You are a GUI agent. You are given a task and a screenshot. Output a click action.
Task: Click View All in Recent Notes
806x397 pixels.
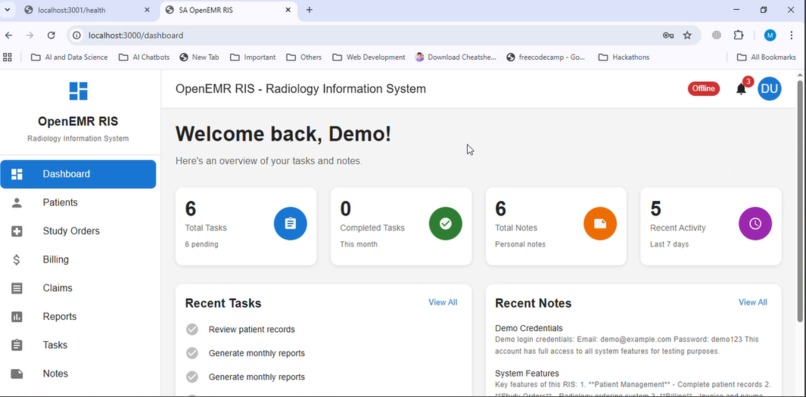[753, 302]
